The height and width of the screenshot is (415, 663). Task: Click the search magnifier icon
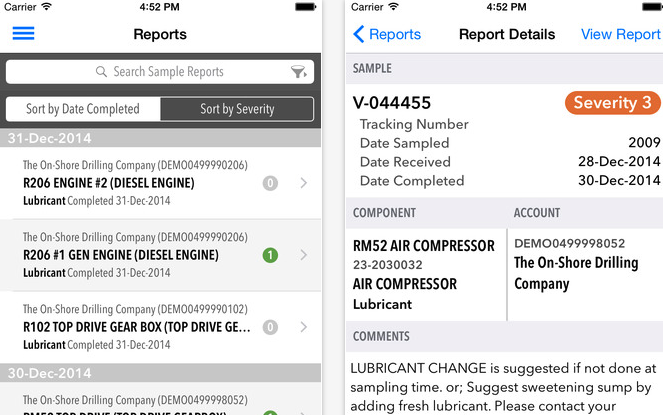[x=101, y=72]
